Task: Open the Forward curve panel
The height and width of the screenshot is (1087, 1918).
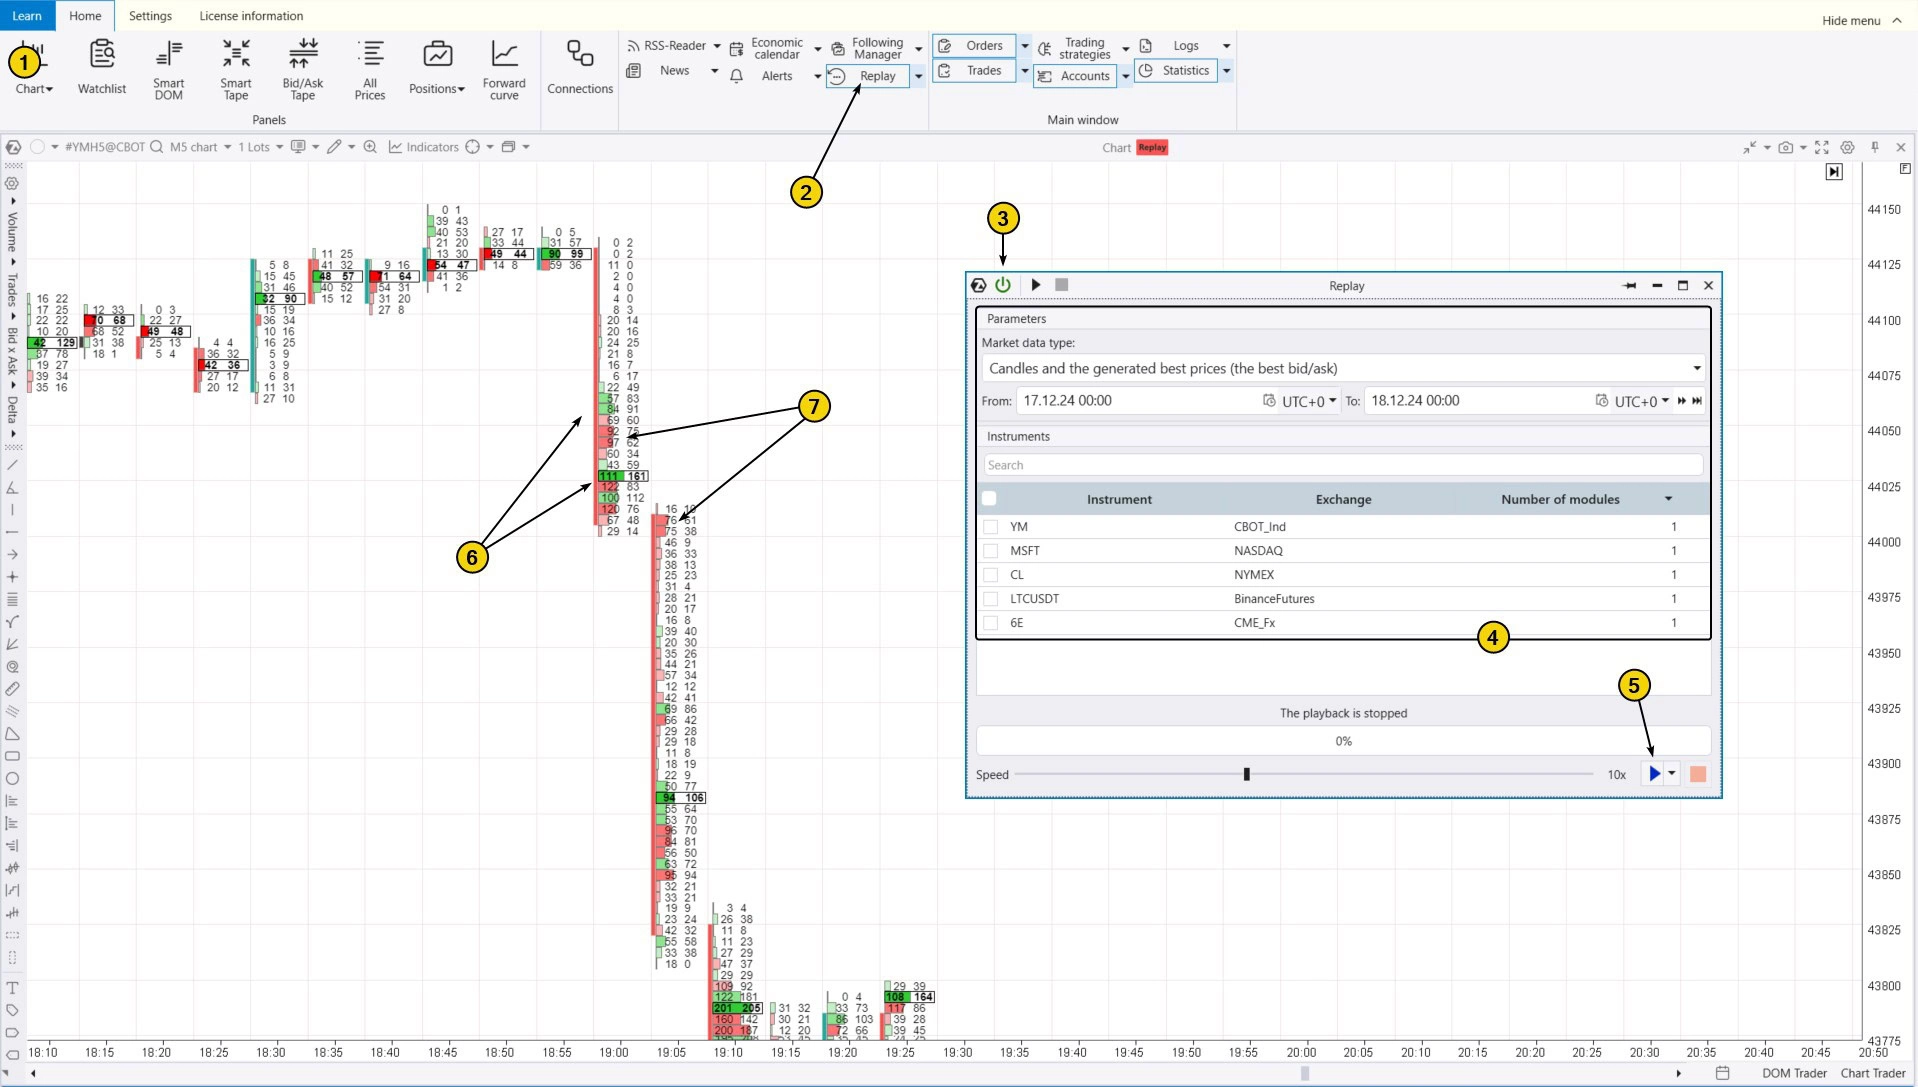Action: tap(504, 70)
